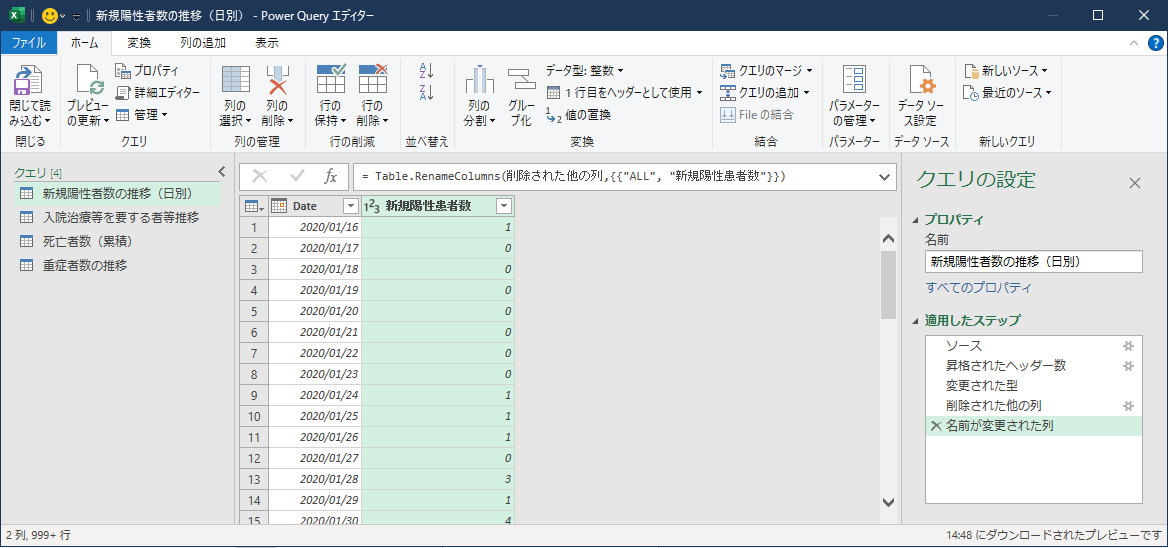This screenshot has height=548, width=1168.
Task: Select row number 9 header
Action: 254,394
